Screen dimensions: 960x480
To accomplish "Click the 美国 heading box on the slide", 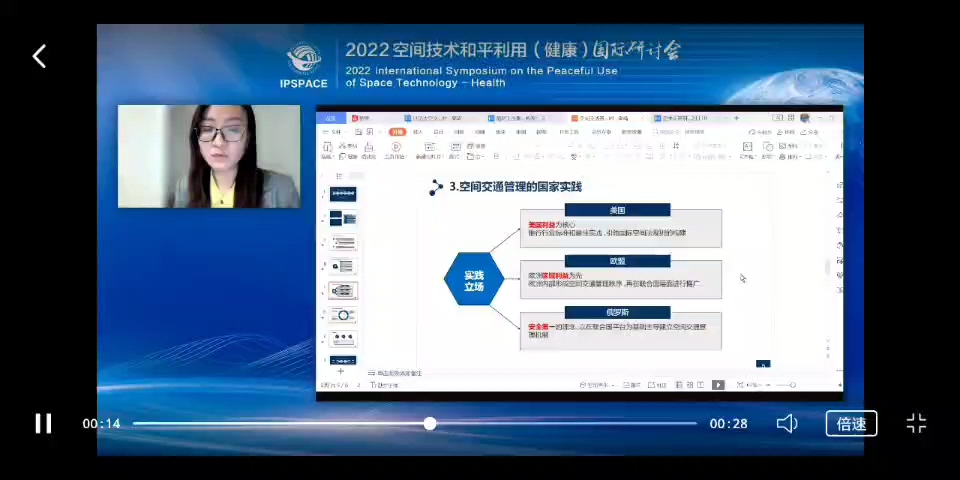I will pyautogui.click(x=617, y=210).
